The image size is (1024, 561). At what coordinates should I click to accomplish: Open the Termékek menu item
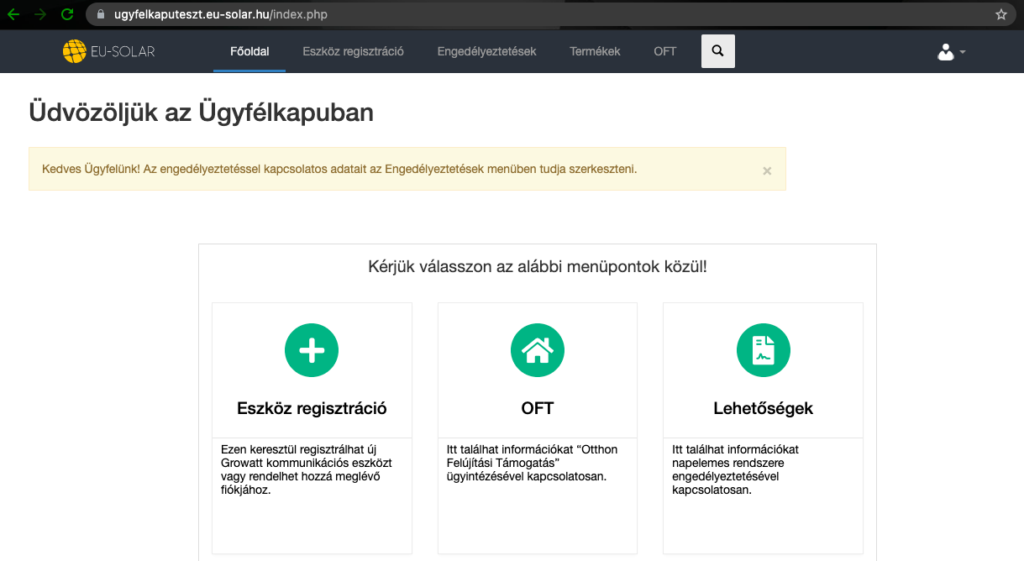click(595, 52)
